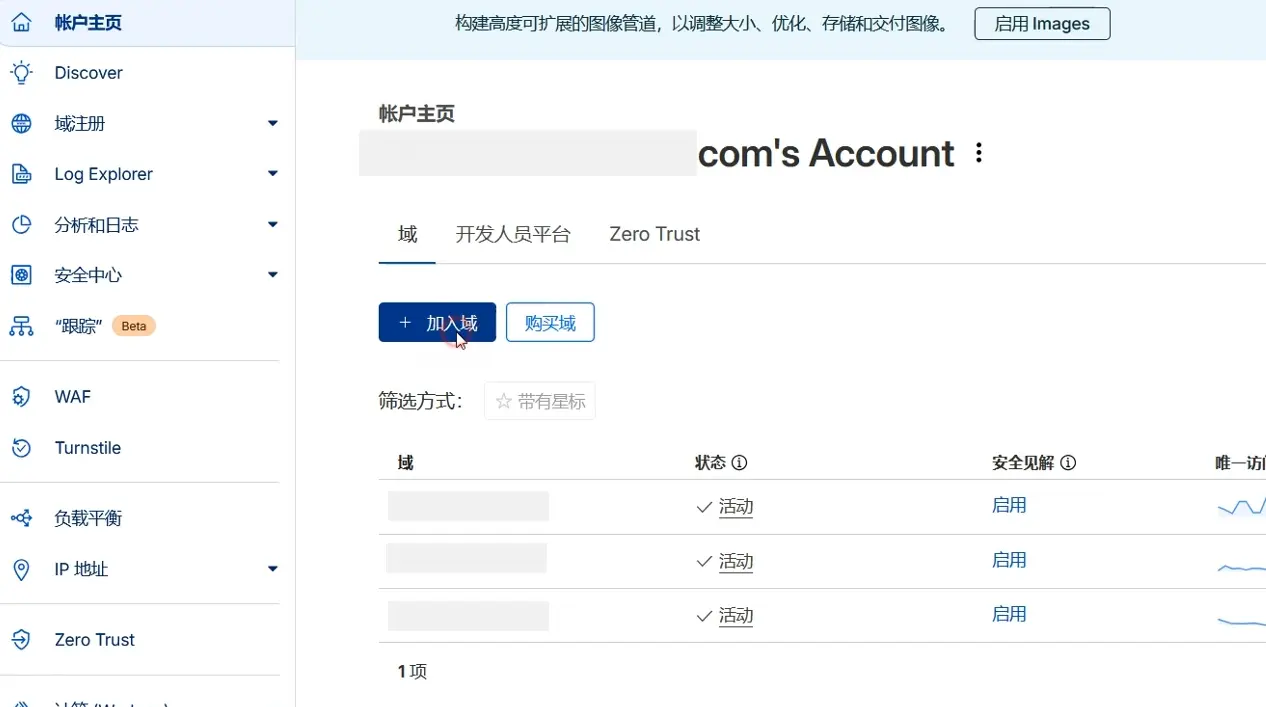Click the pie chart icon for 分析和日志

click(x=21, y=225)
